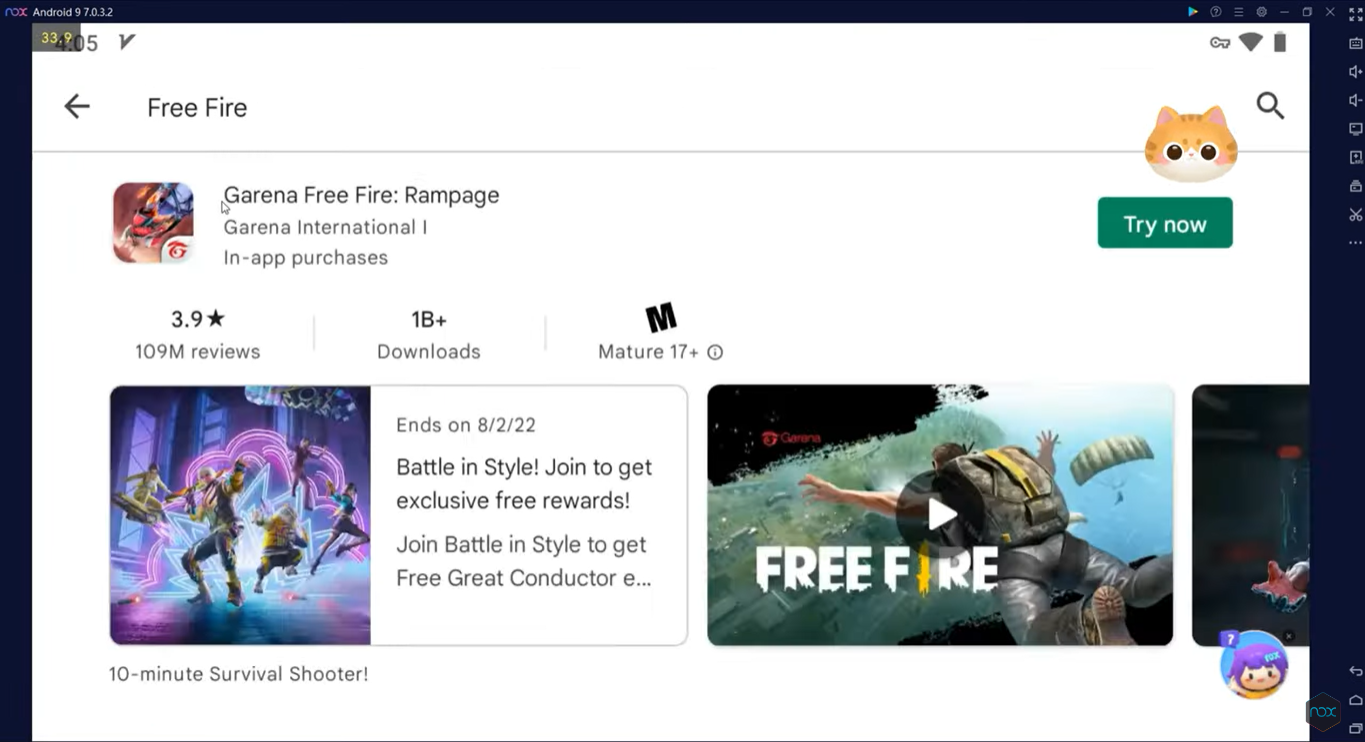Open the Nox screenshot scissors tool

click(x=1355, y=215)
